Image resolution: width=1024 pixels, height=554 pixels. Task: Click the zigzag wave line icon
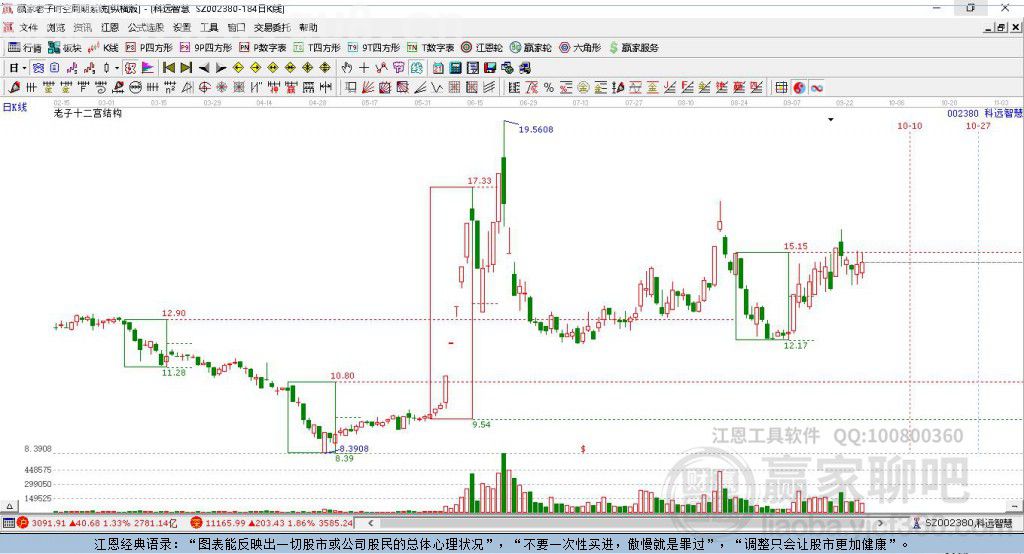[x=381, y=68]
